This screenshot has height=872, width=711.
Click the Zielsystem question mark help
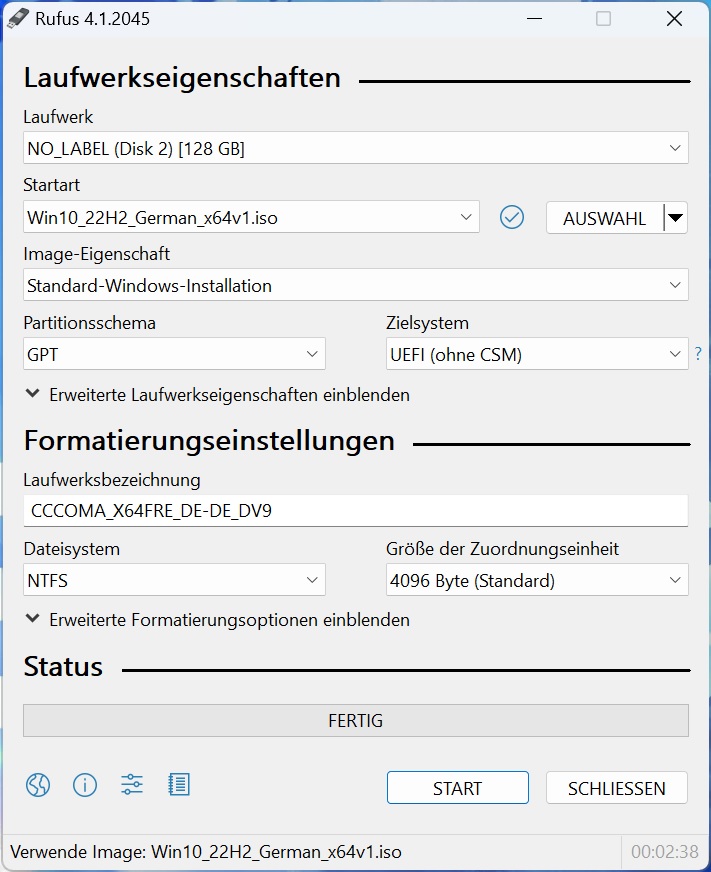tap(698, 354)
